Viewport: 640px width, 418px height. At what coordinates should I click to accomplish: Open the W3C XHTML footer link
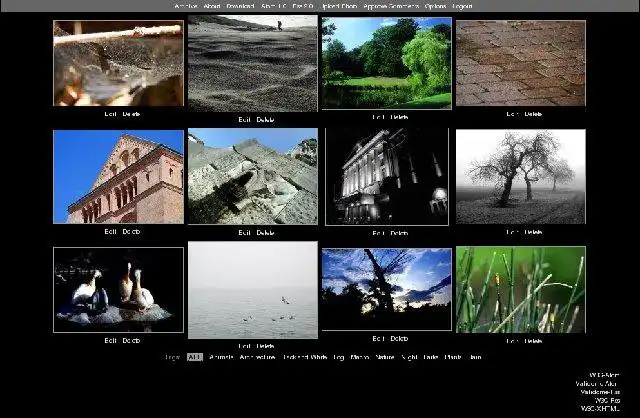[x=600, y=408]
